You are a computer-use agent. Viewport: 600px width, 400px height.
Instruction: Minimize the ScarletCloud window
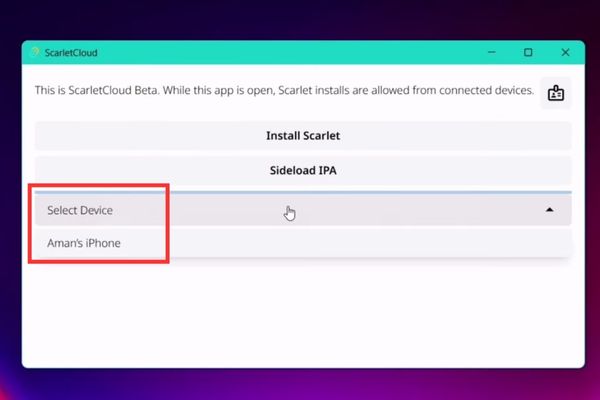click(x=491, y=52)
